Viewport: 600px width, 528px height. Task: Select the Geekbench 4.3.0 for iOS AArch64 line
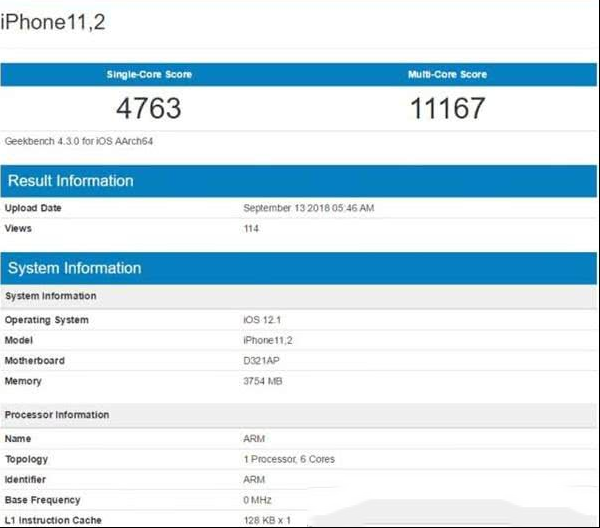point(79,141)
